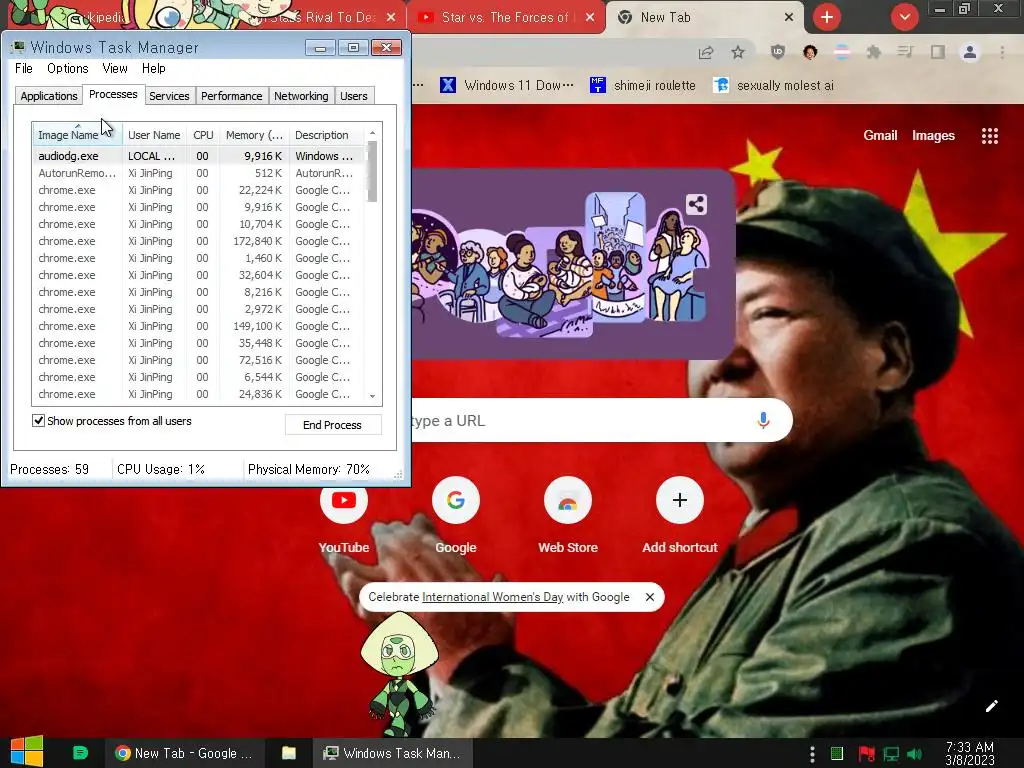The width and height of the screenshot is (1024, 768).
Task: Sort processes by Image Name column
Action: 77,135
